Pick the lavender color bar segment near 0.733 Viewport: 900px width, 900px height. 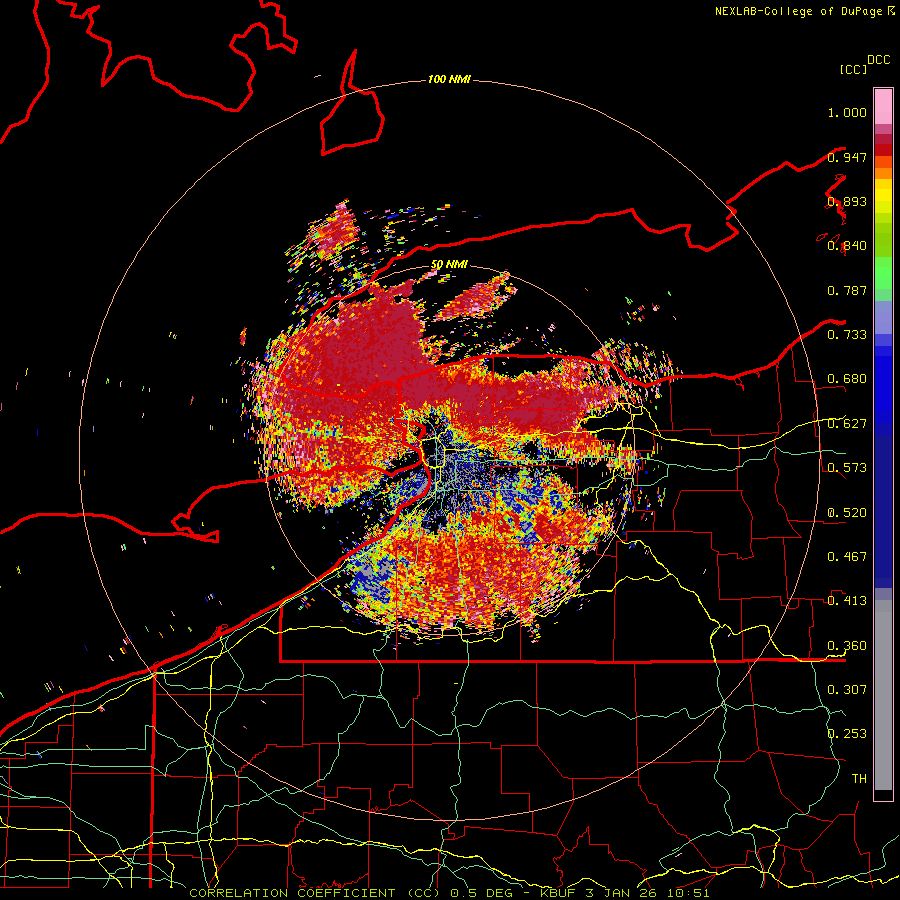click(883, 317)
